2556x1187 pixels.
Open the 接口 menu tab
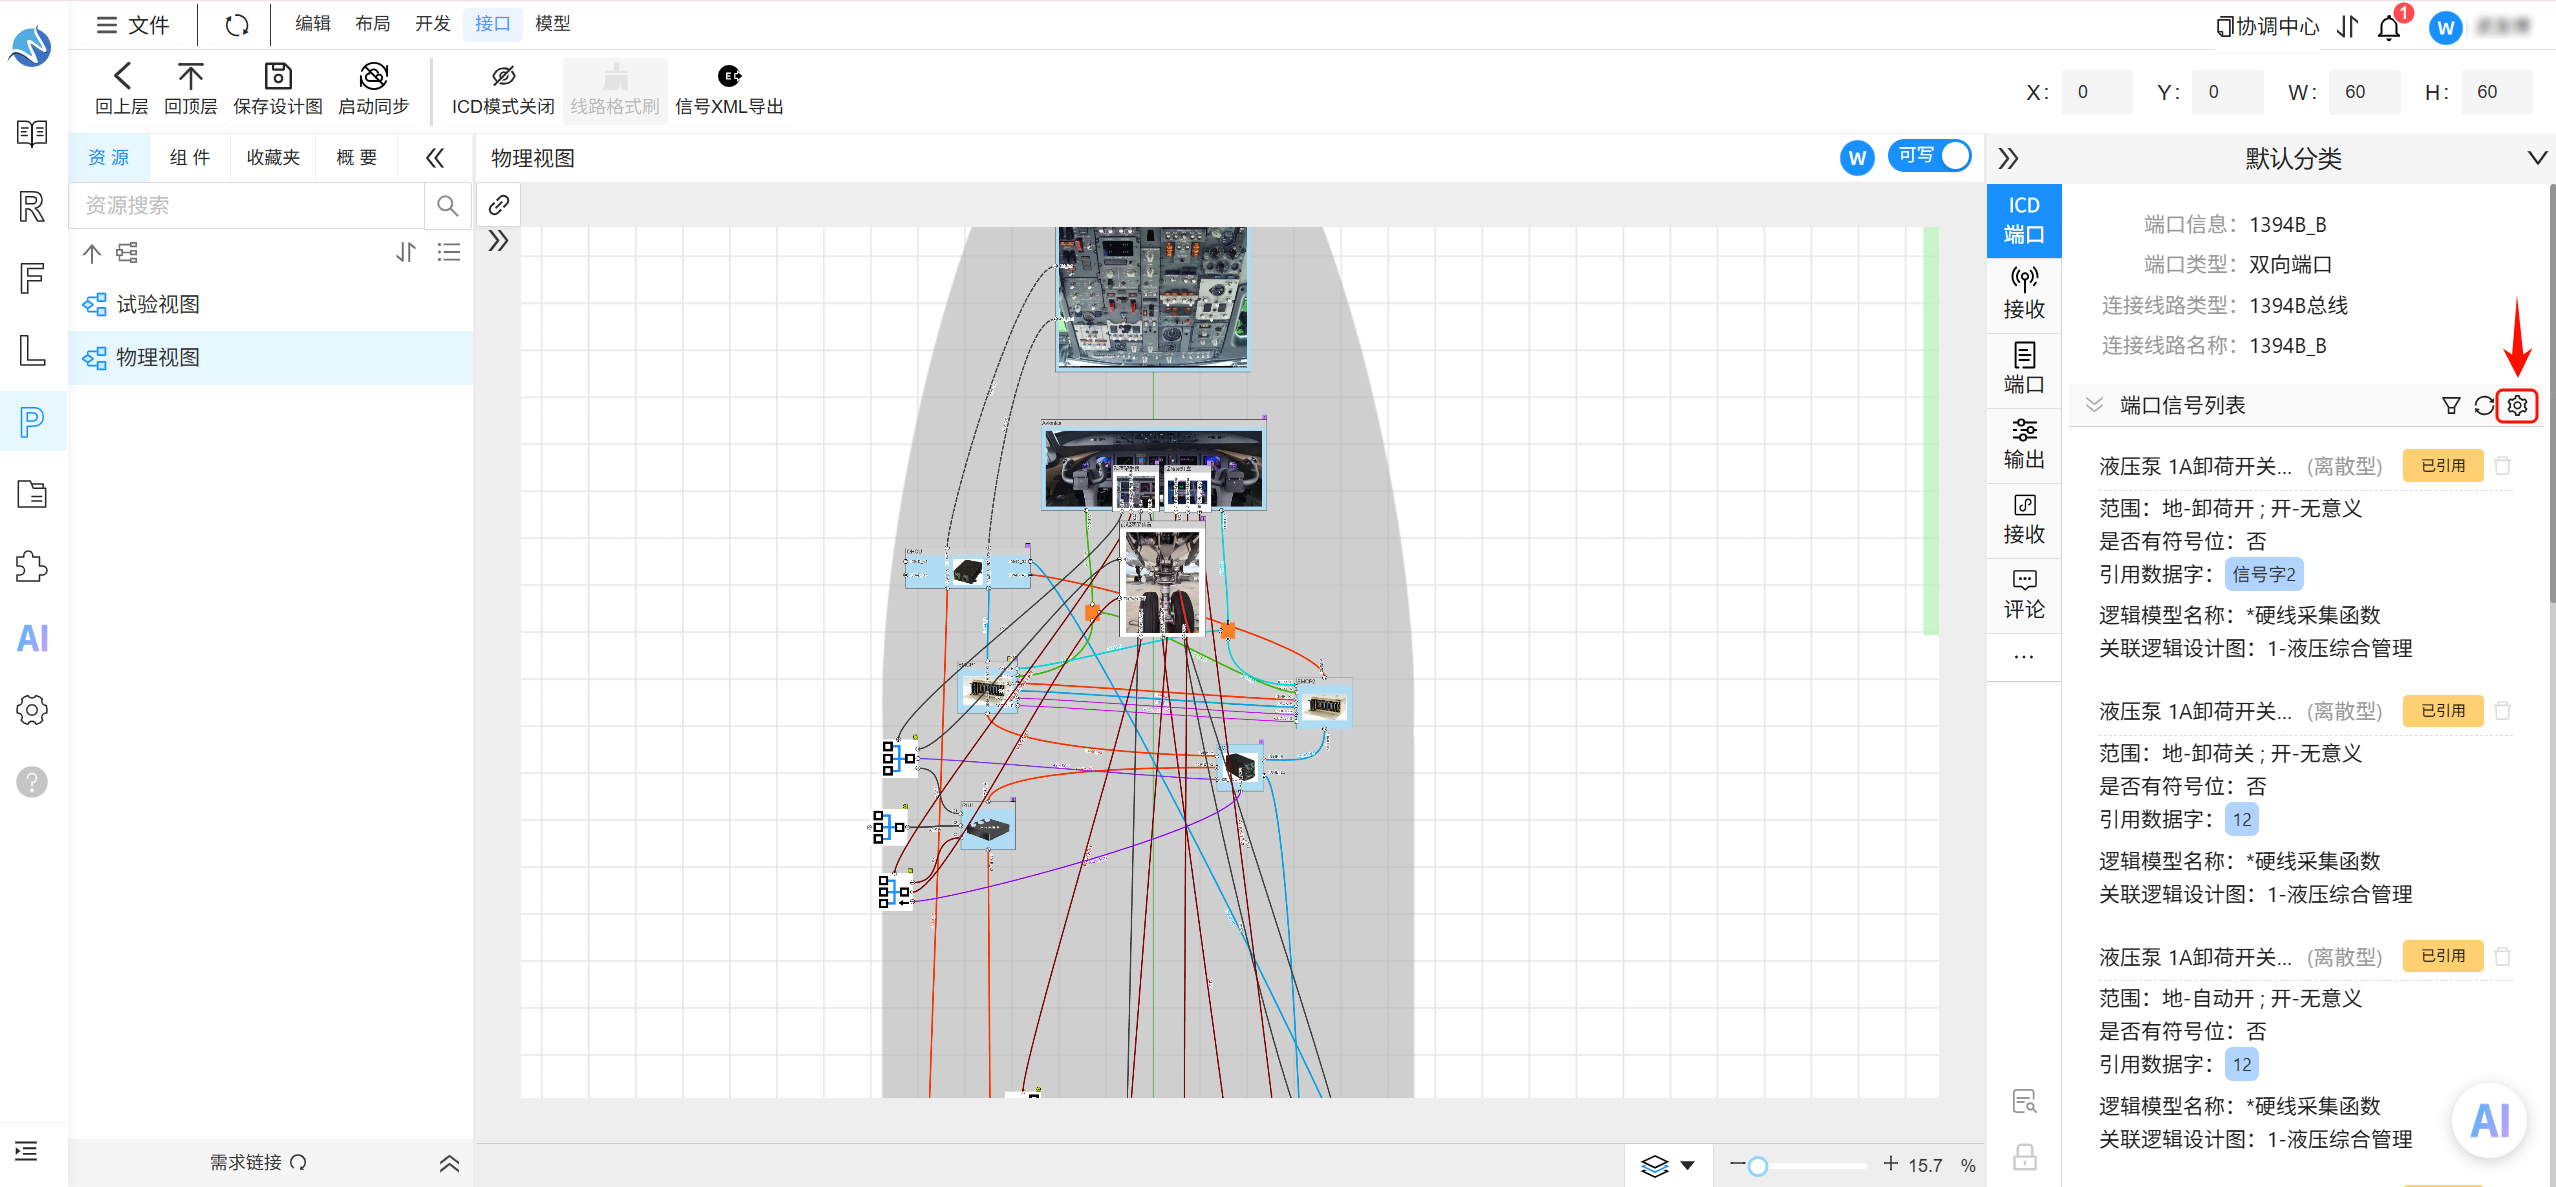[x=492, y=23]
